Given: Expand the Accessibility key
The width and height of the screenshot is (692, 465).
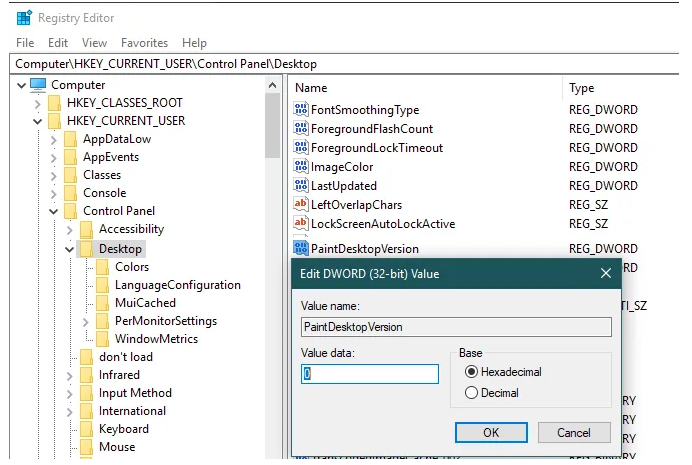Looking at the screenshot, I should pos(69,230).
